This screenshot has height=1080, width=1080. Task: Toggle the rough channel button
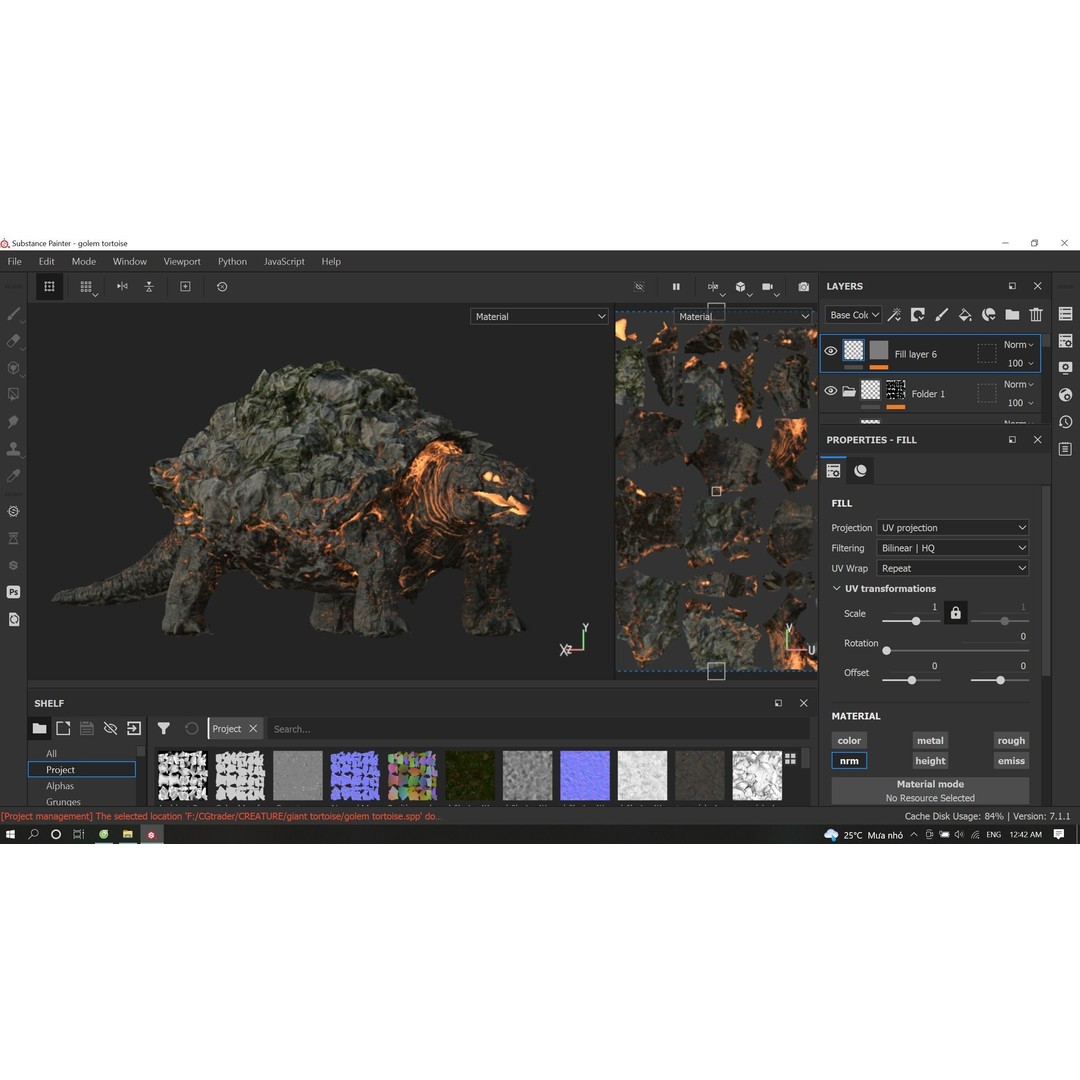tap(1011, 740)
